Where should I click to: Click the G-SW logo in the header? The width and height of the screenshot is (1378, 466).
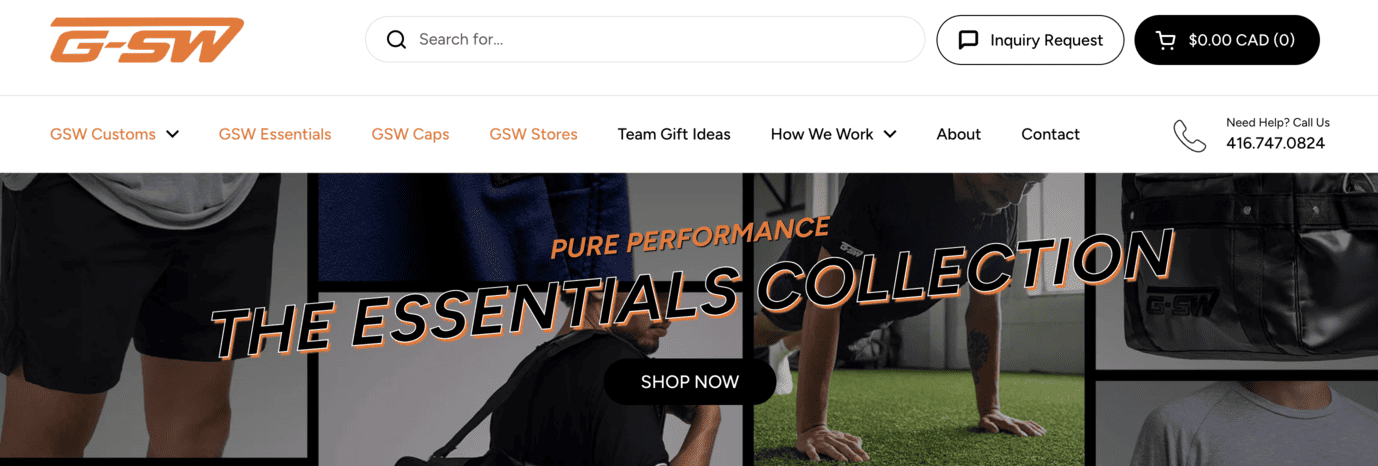coord(147,40)
